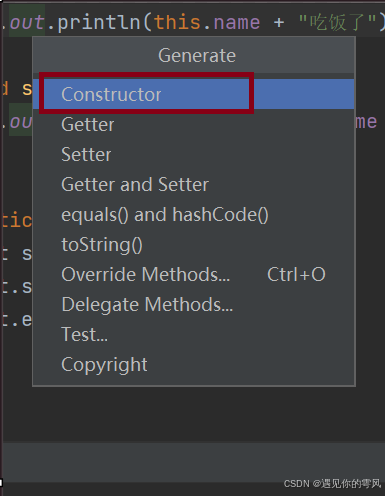This screenshot has height=496, width=385.
Task: Place cursor on println in the code
Action: [x=99, y=23]
